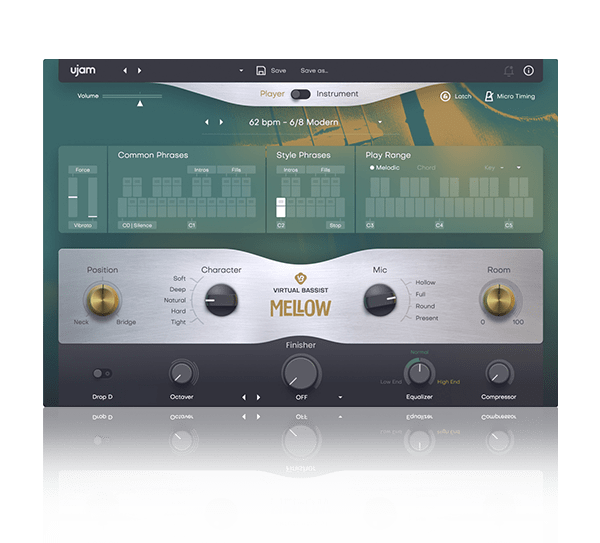Click the ujam logo

(83, 70)
